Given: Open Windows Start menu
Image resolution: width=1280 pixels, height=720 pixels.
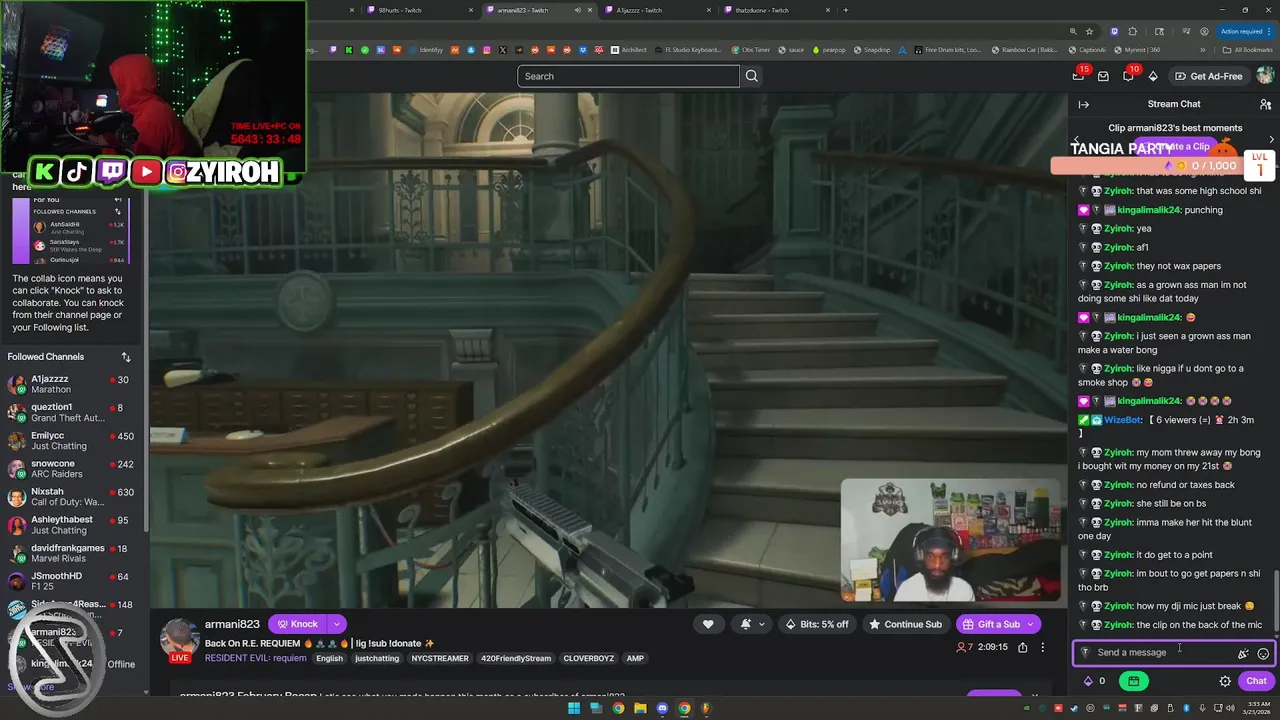Looking at the screenshot, I should point(574,708).
